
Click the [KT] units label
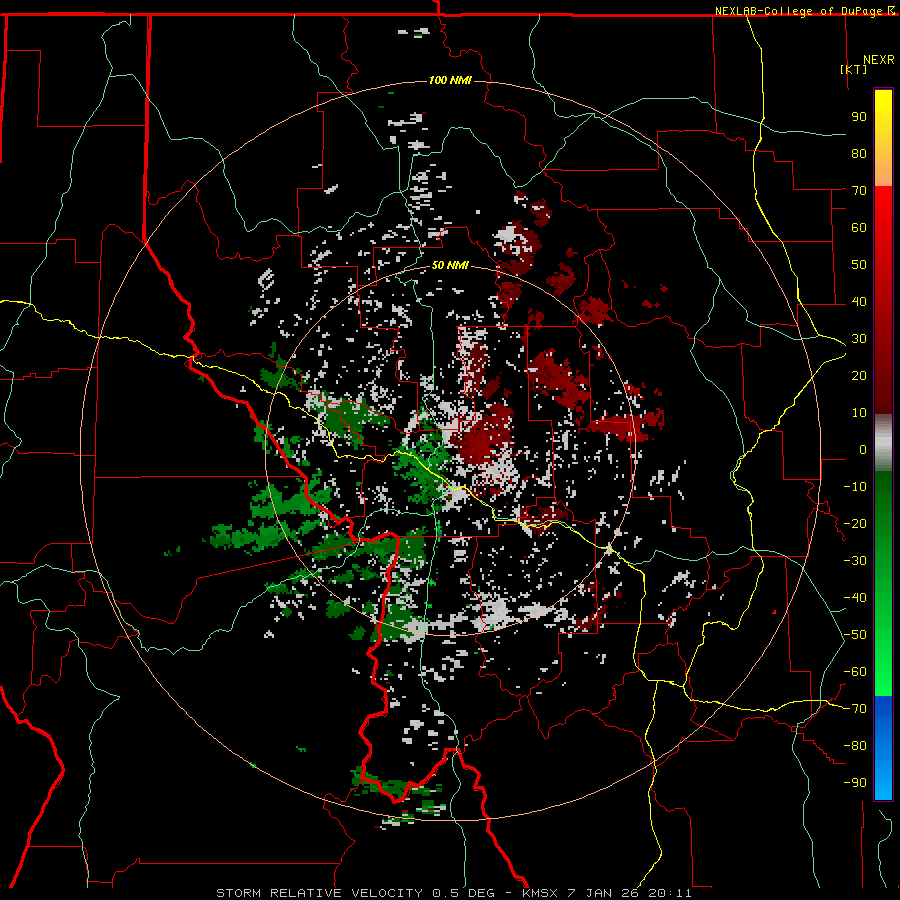[x=854, y=69]
